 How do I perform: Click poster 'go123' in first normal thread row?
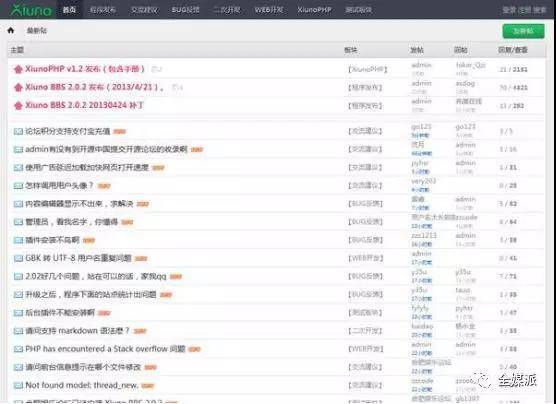point(421,127)
